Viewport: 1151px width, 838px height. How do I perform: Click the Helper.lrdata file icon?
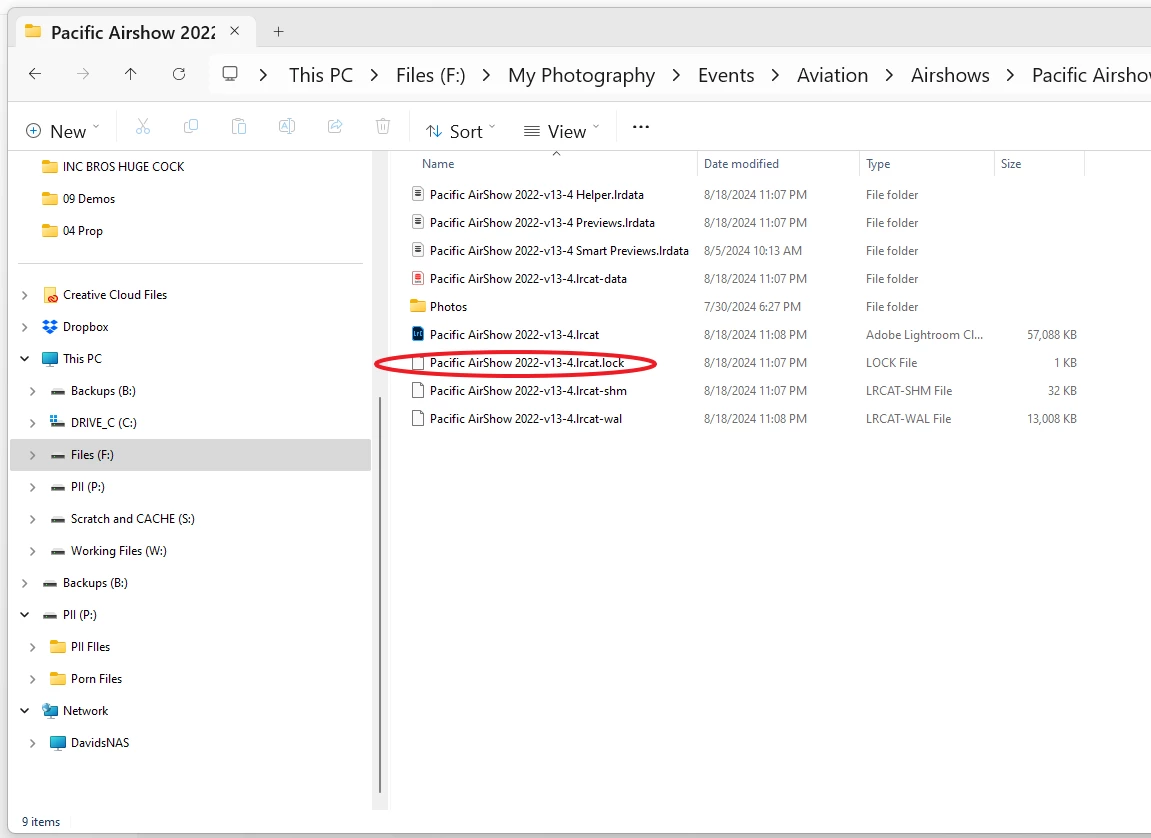418,194
